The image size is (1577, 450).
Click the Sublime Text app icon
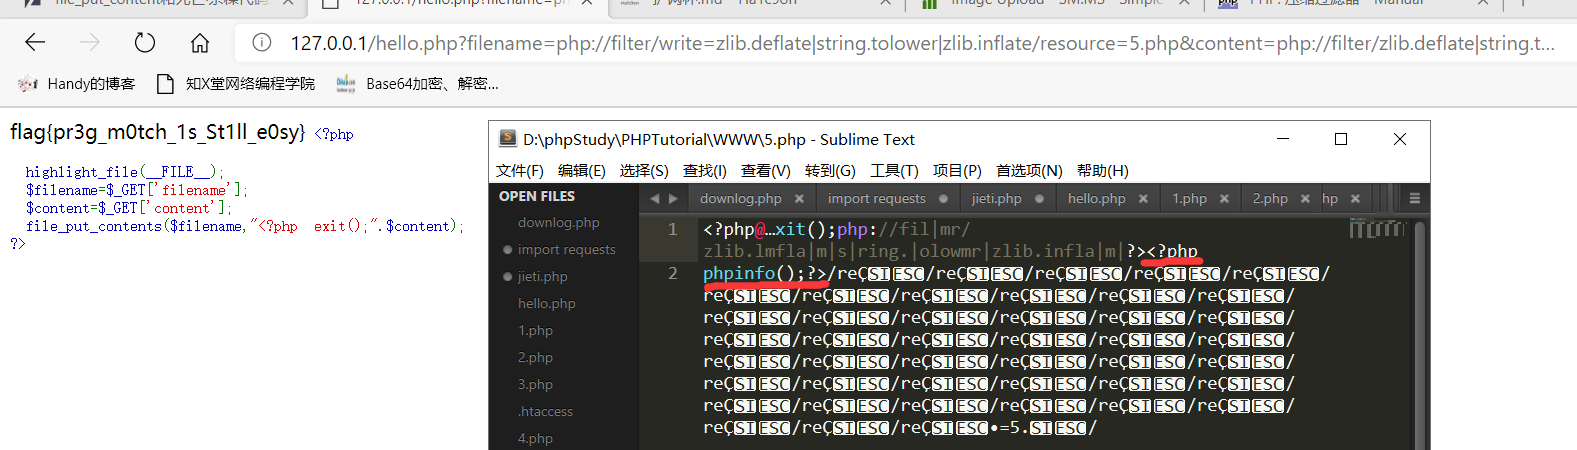pyautogui.click(x=508, y=139)
